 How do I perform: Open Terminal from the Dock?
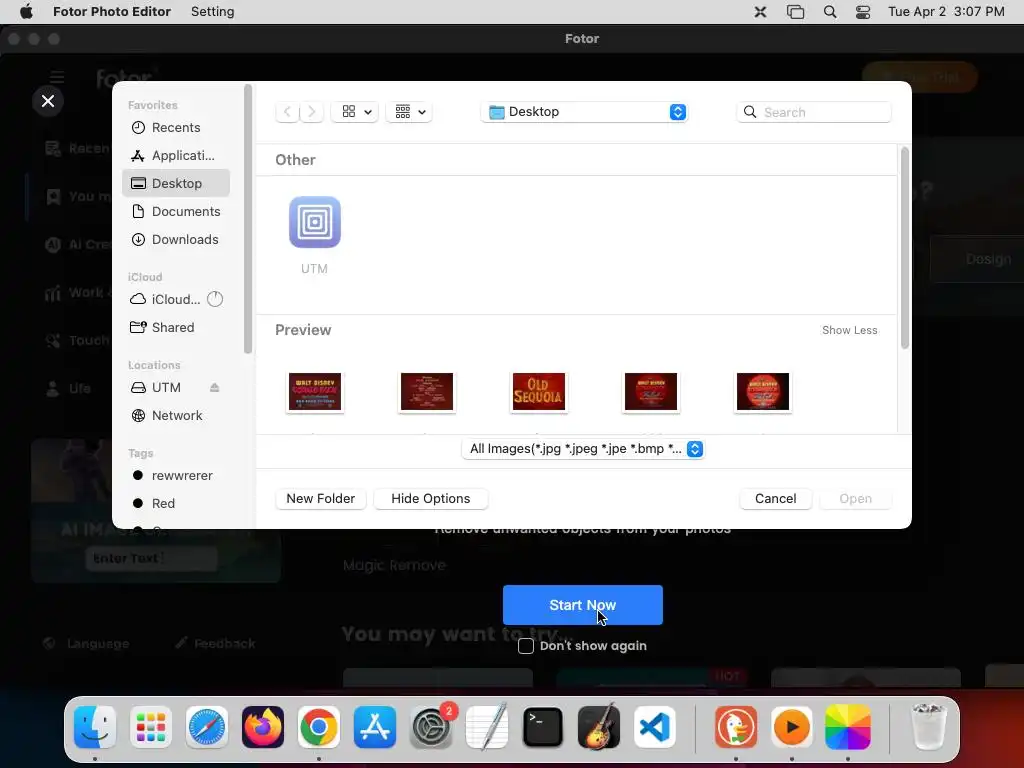coord(543,727)
